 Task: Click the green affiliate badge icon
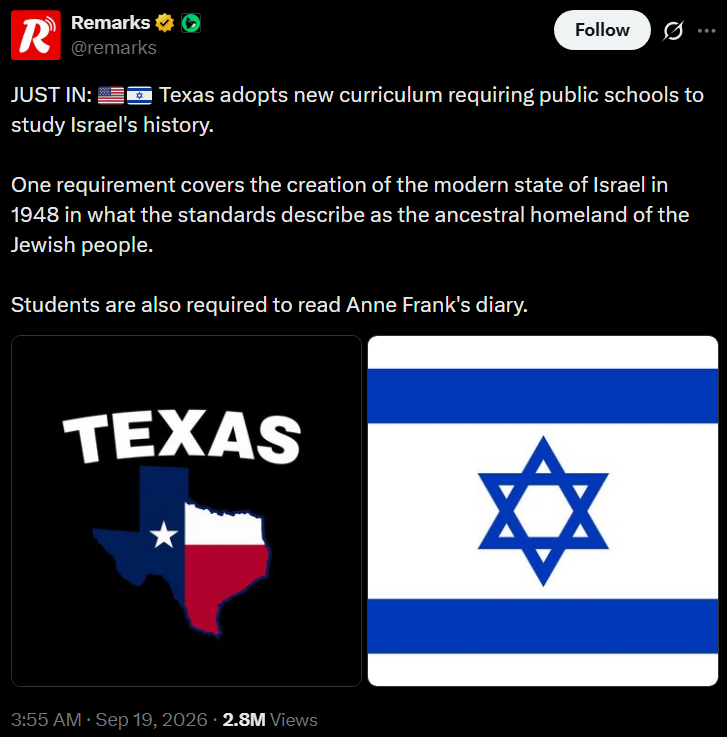[191, 23]
